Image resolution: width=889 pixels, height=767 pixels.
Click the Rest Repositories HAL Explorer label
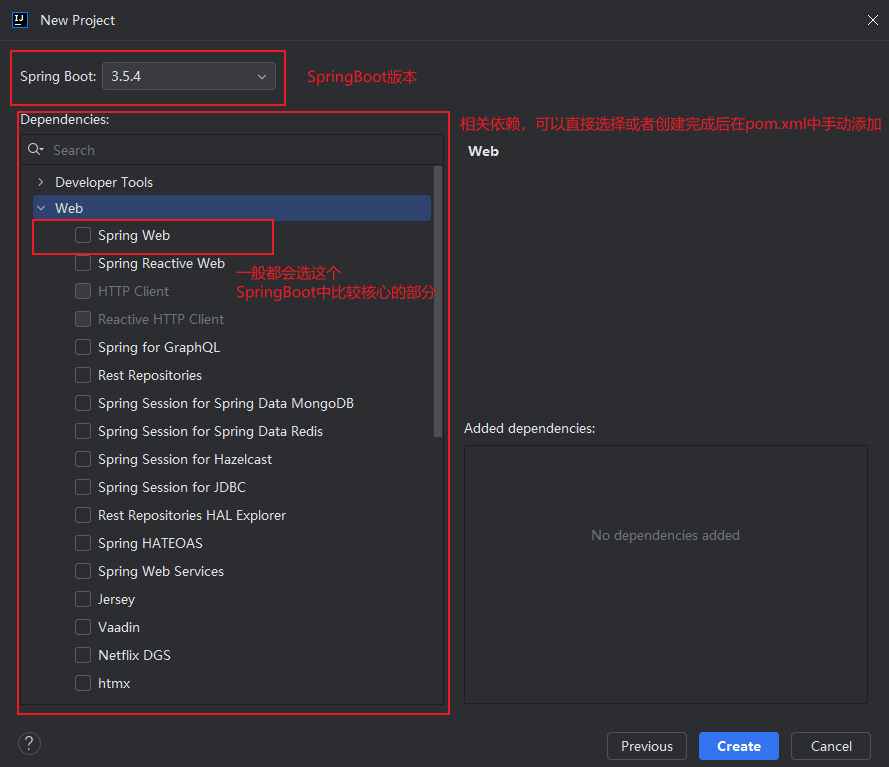click(192, 515)
